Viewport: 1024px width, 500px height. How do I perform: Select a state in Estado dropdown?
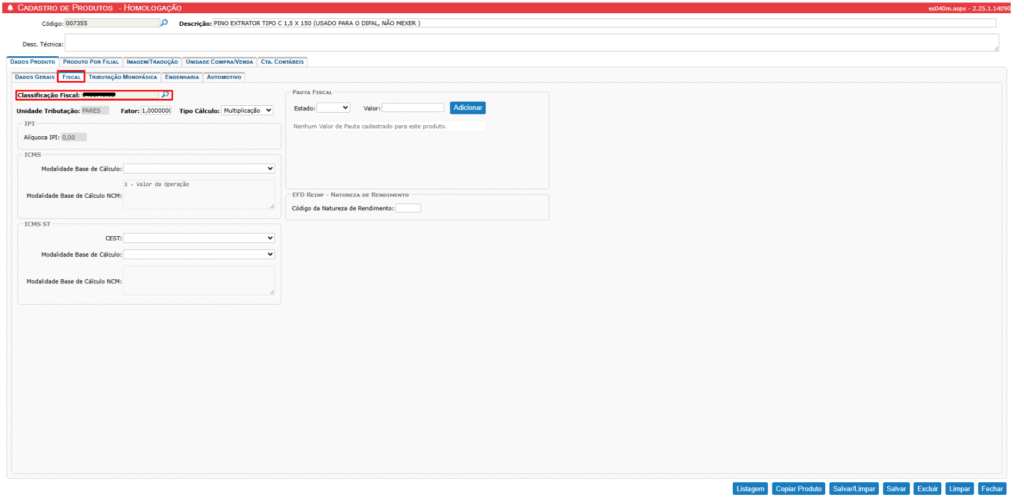pos(332,107)
